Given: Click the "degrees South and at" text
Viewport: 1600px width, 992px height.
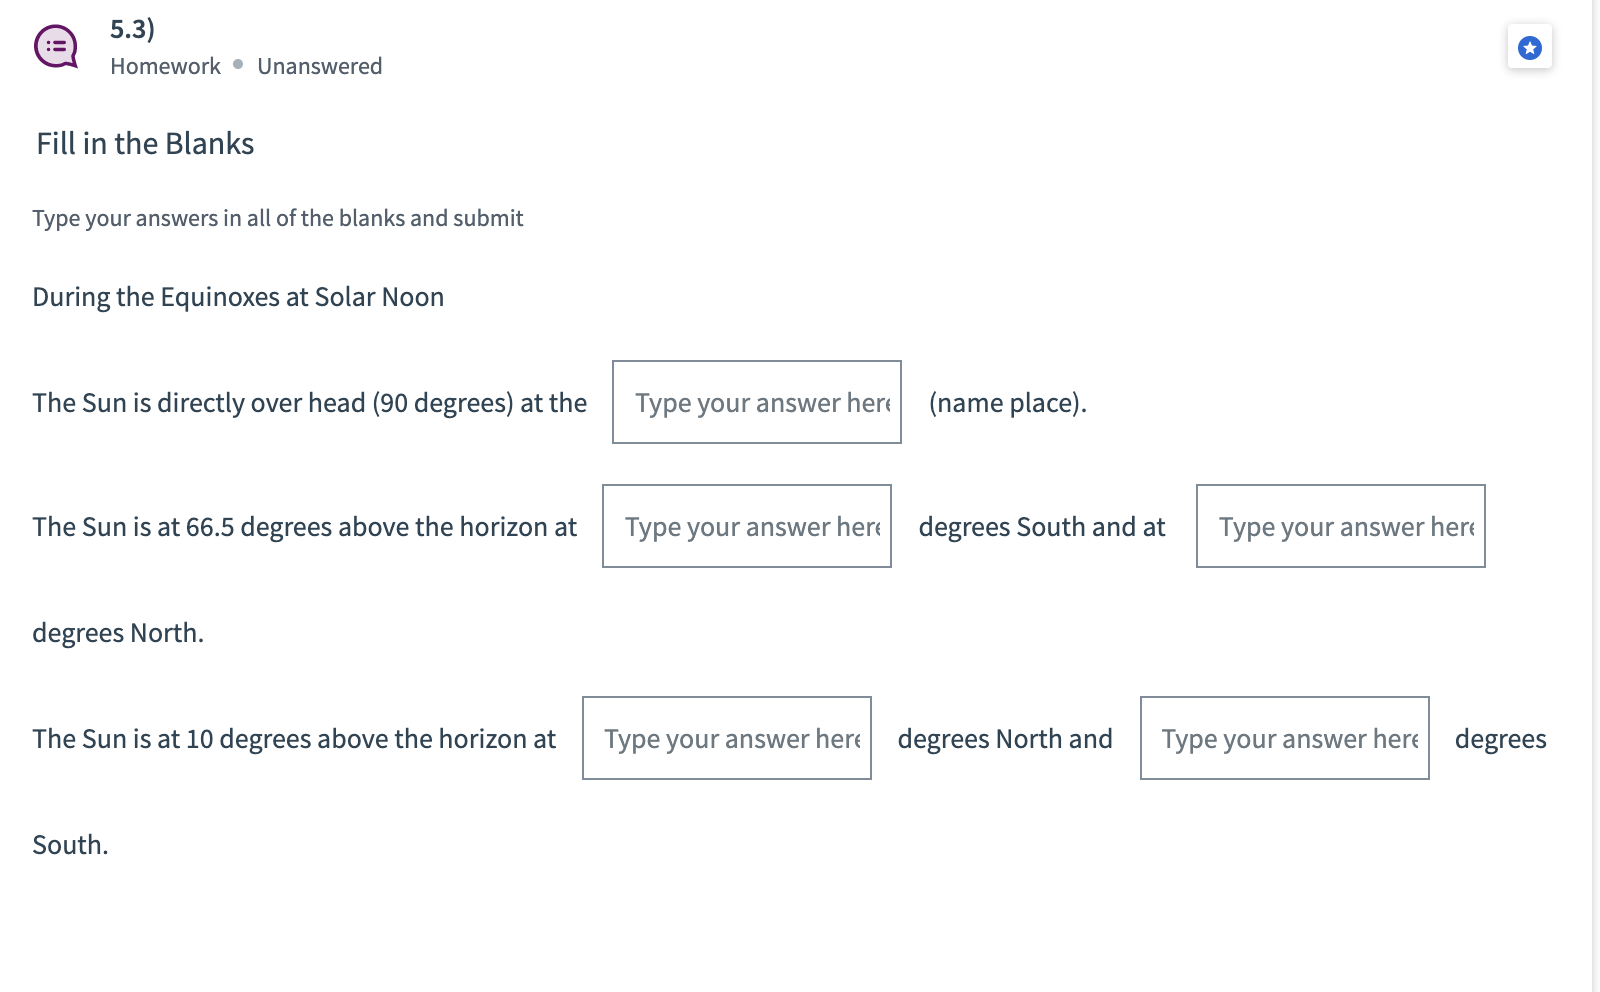Looking at the screenshot, I should pos(1042,527).
